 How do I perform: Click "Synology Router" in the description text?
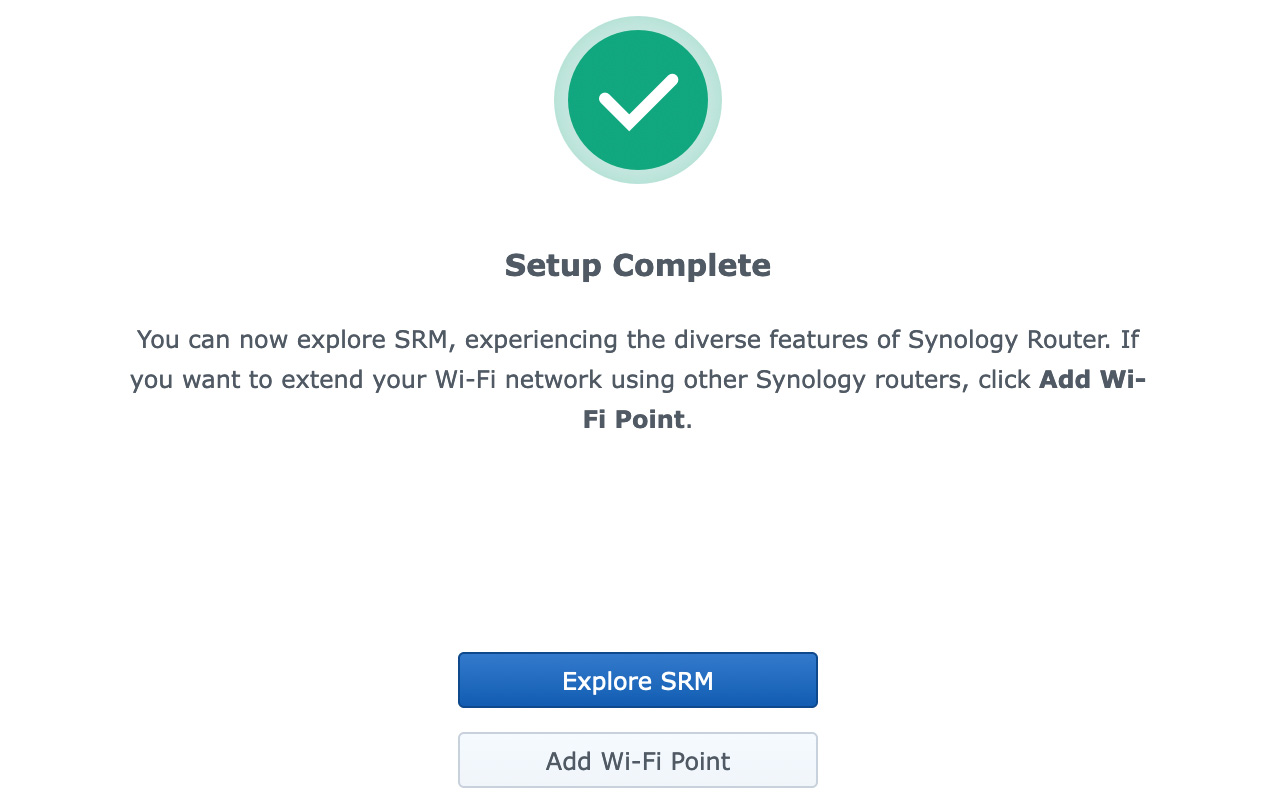point(1008,340)
